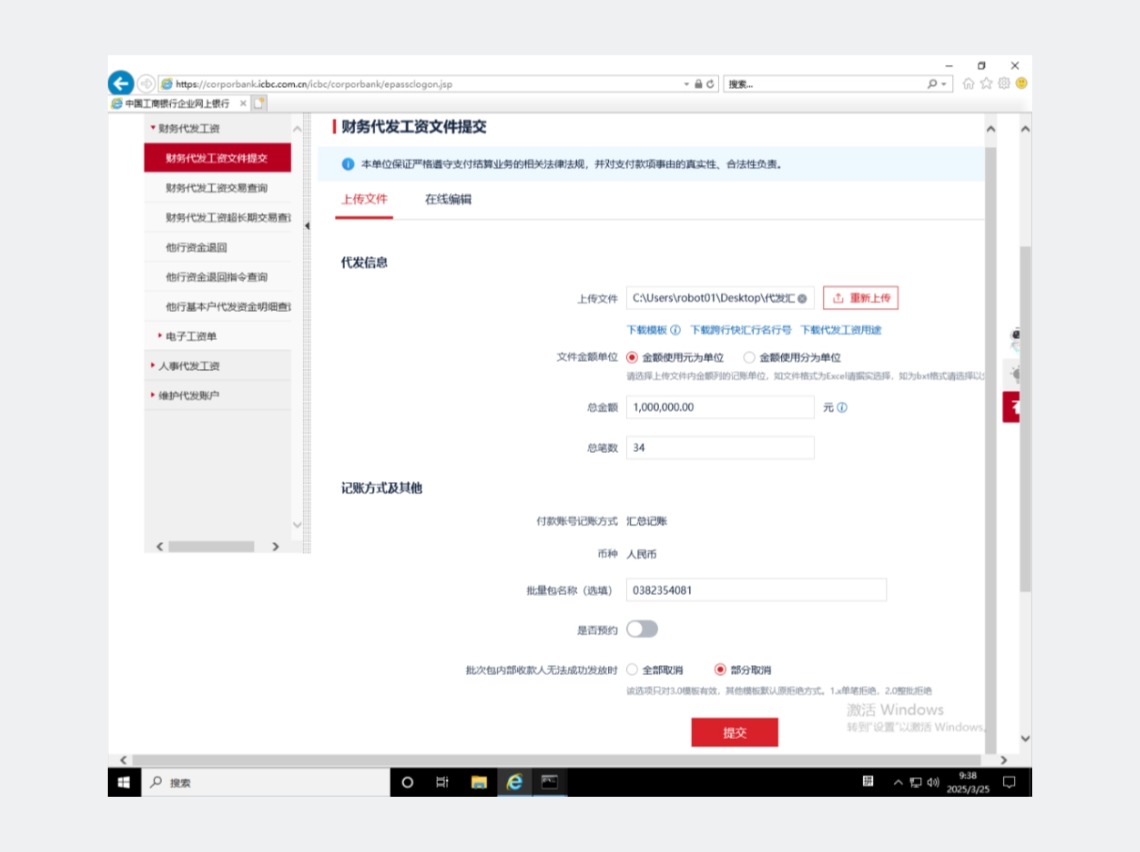The width and height of the screenshot is (1140, 852).
Task: Expand the 人事代发工资 sidebar section
Action: tap(188, 366)
